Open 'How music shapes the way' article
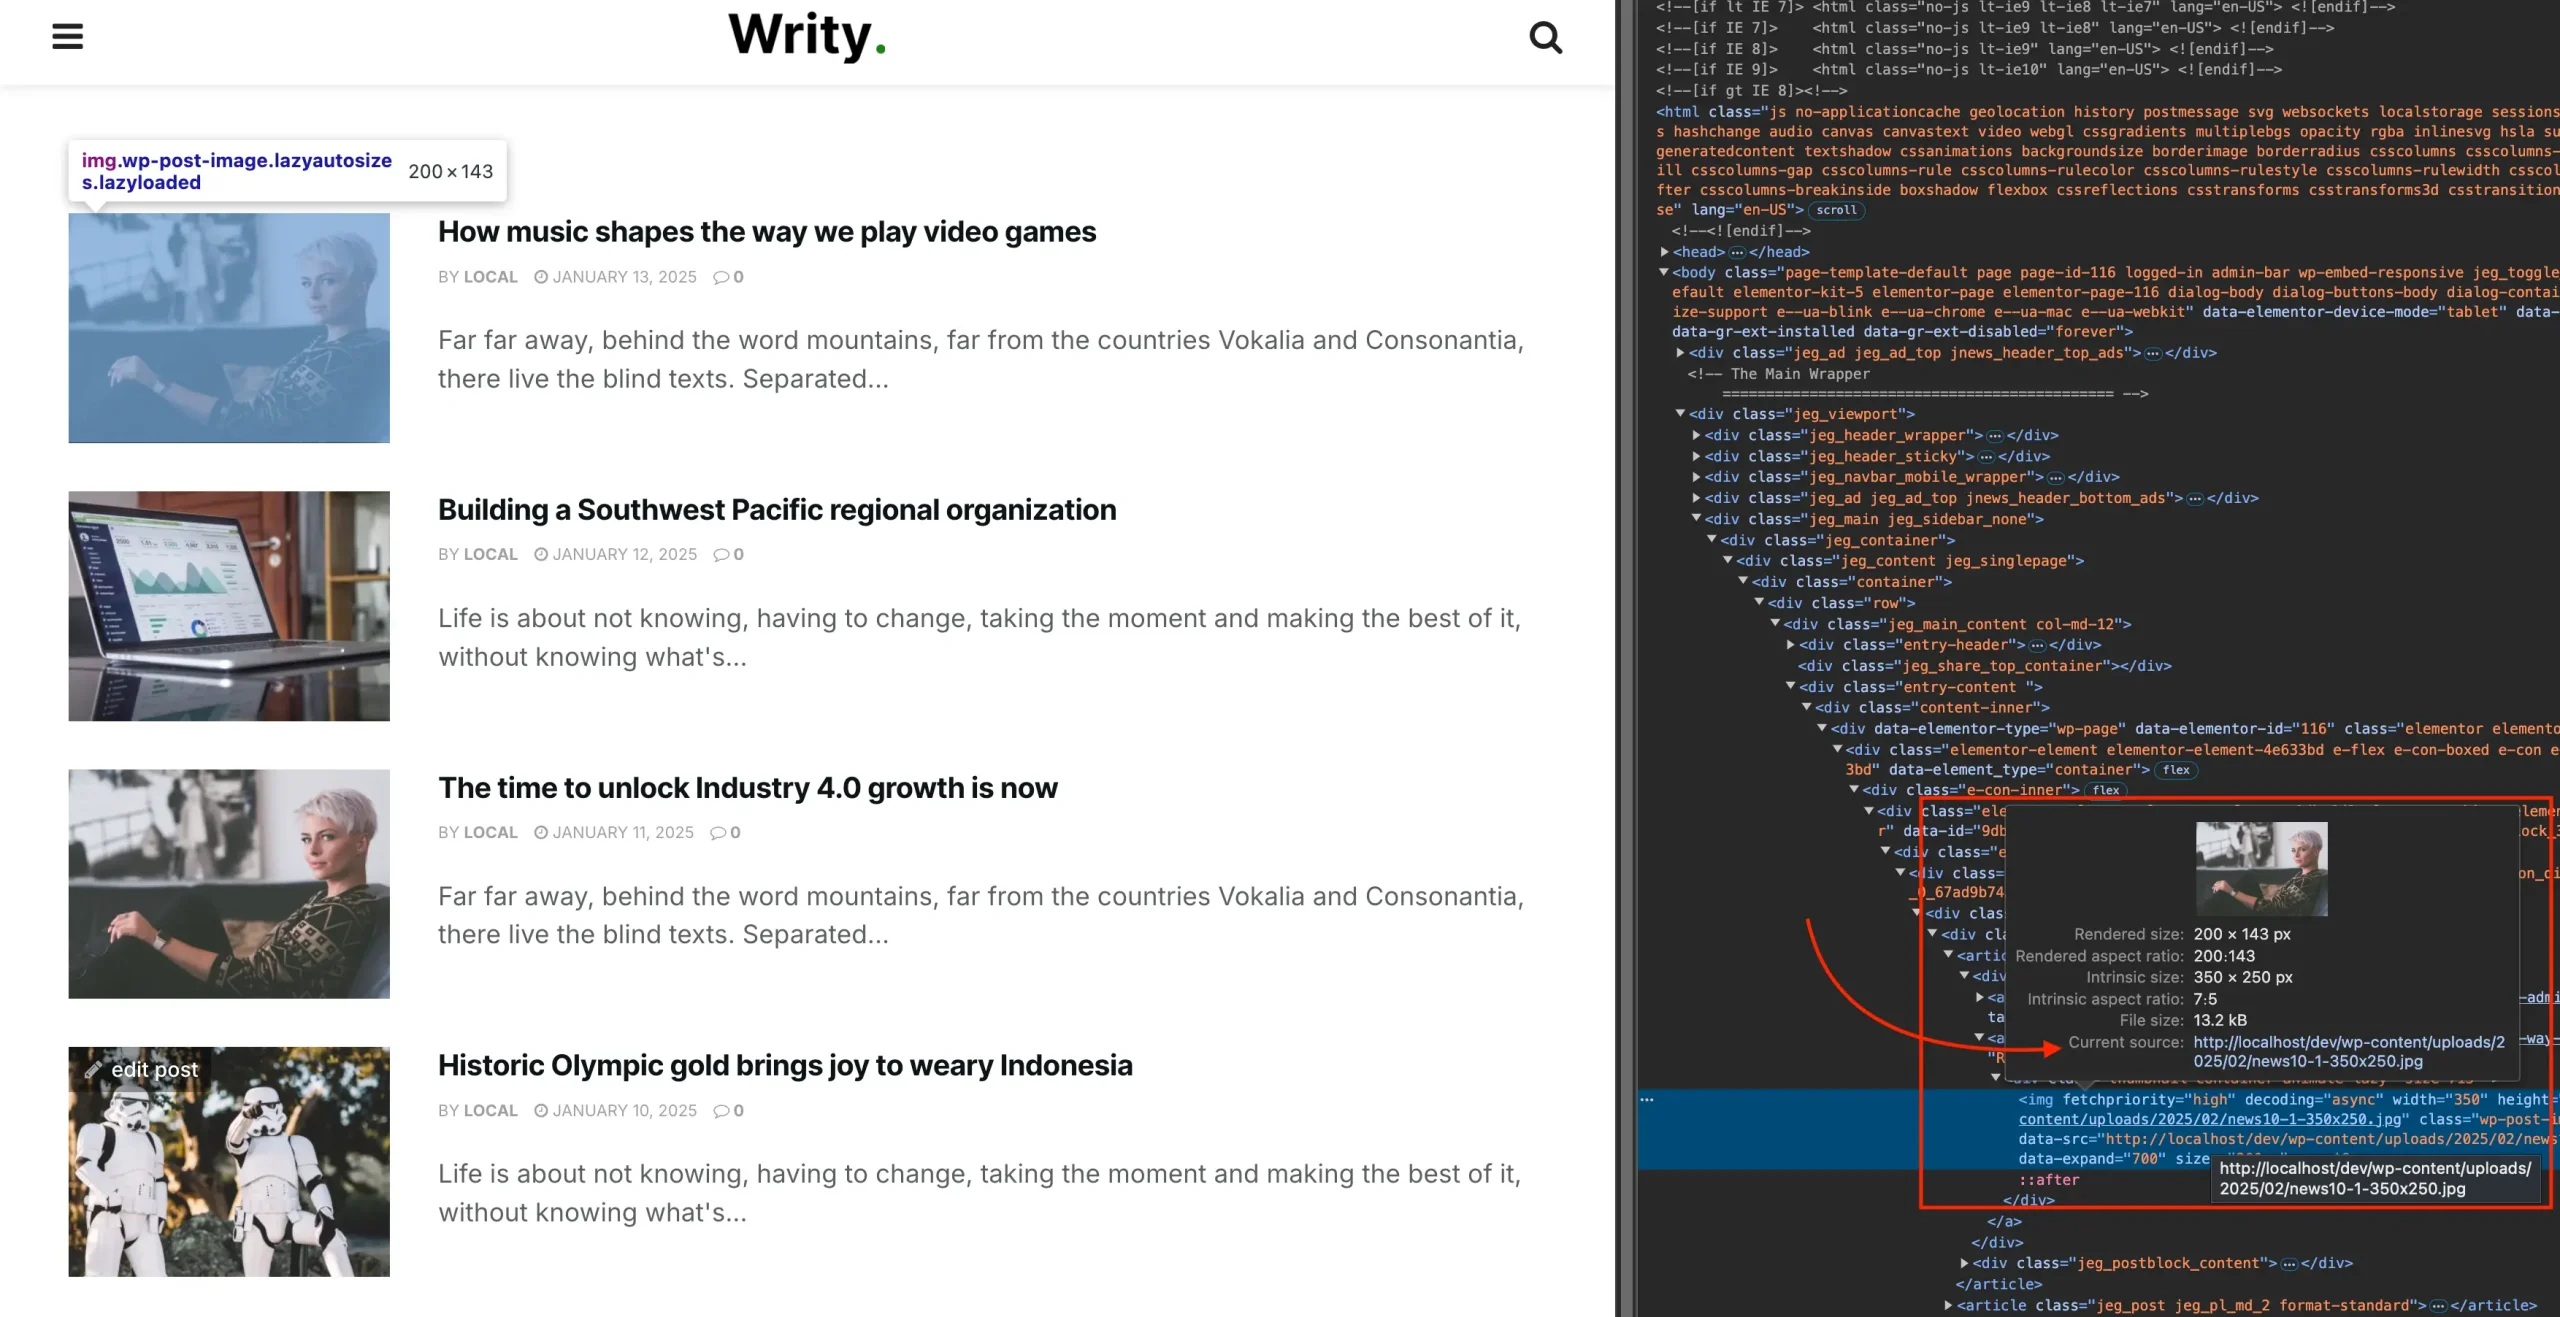 click(x=766, y=232)
